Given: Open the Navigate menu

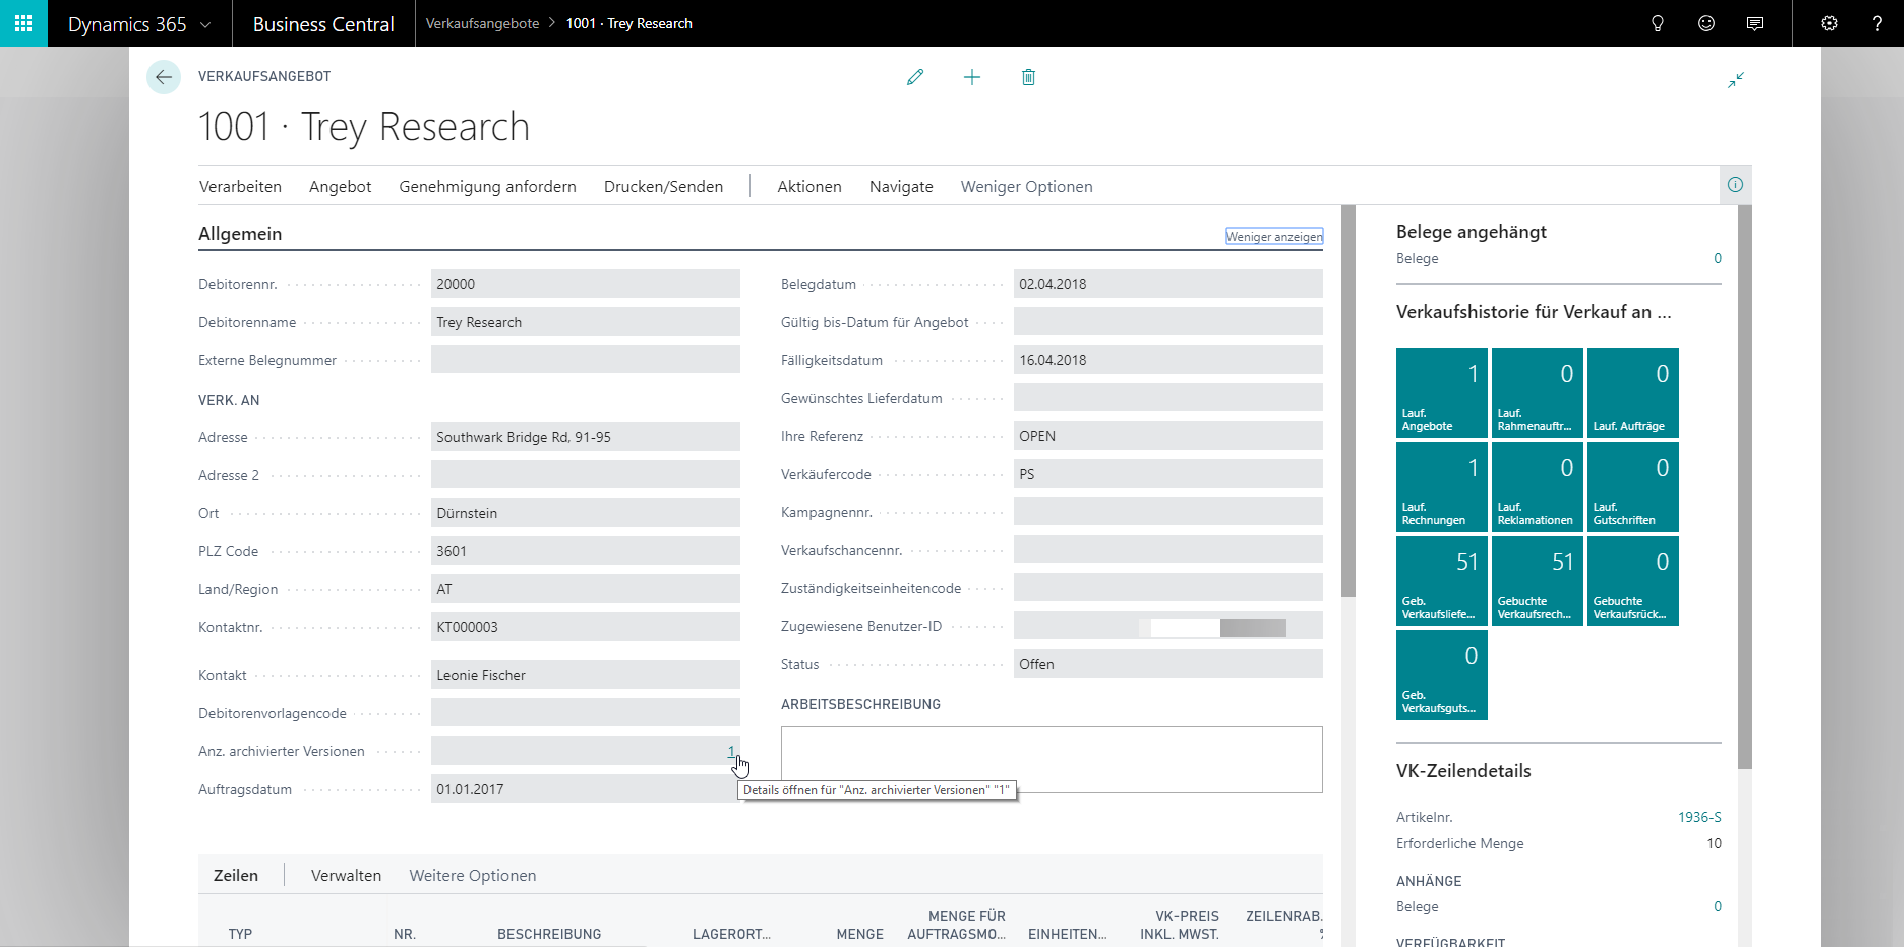Looking at the screenshot, I should pos(901,186).
